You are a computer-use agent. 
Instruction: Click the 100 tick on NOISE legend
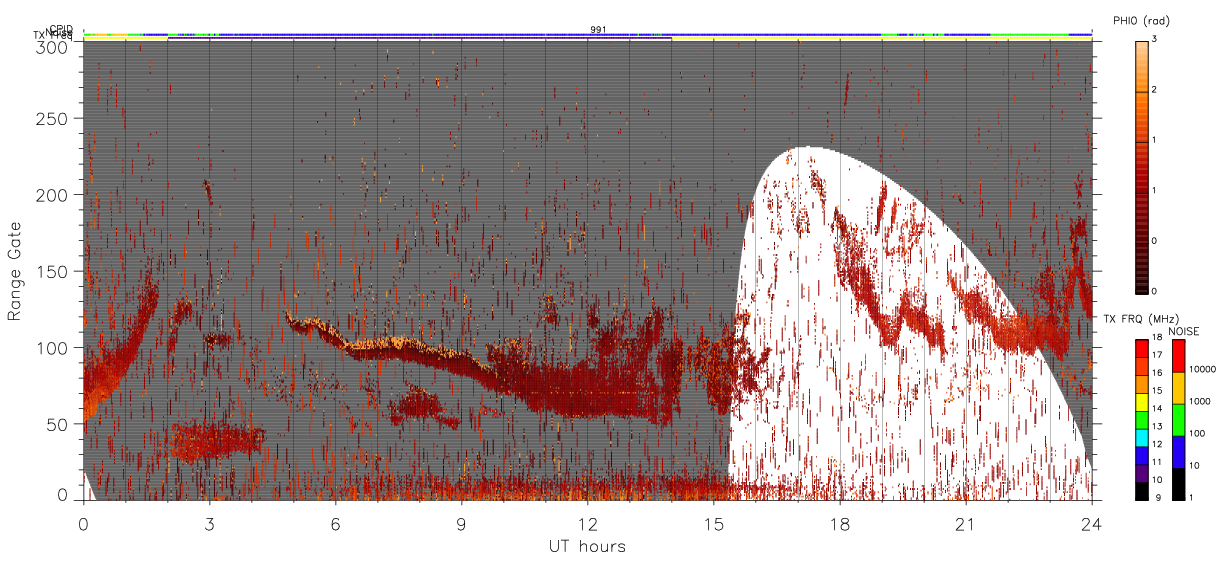coord(1198,433)
